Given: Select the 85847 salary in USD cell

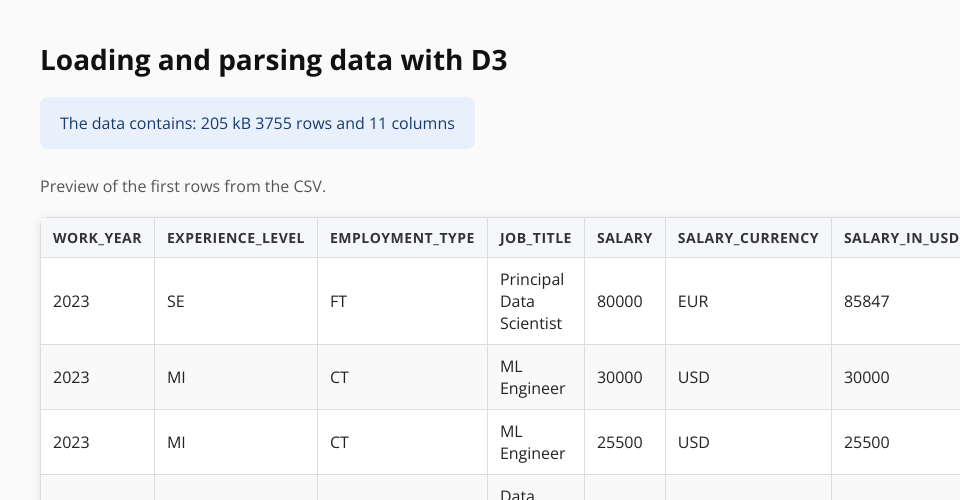Looking at the screenshot, I should pos(867,301).
